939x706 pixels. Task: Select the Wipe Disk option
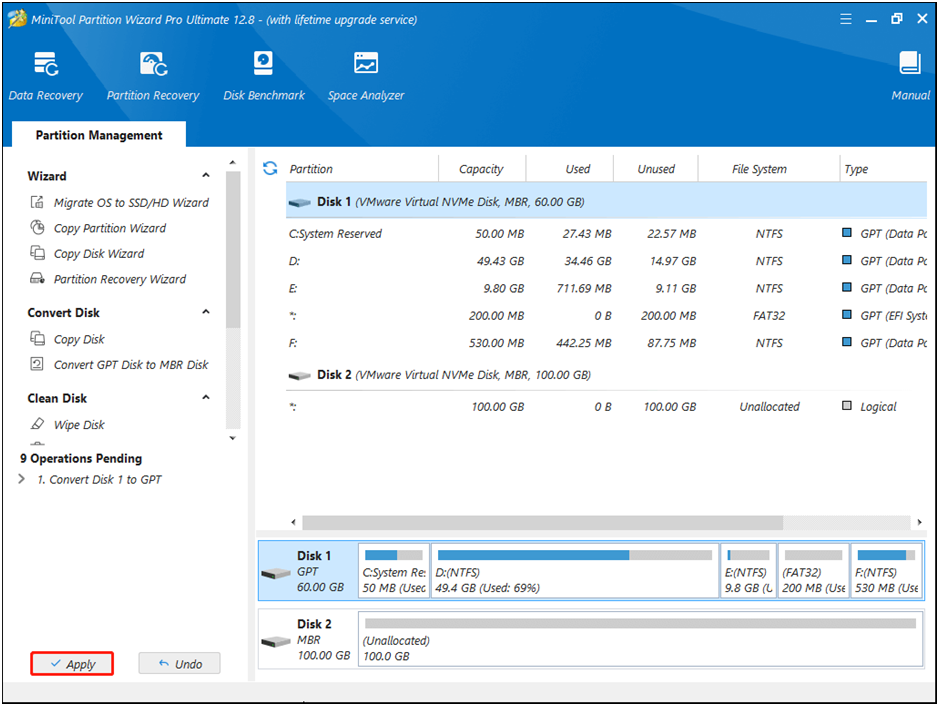79,425
